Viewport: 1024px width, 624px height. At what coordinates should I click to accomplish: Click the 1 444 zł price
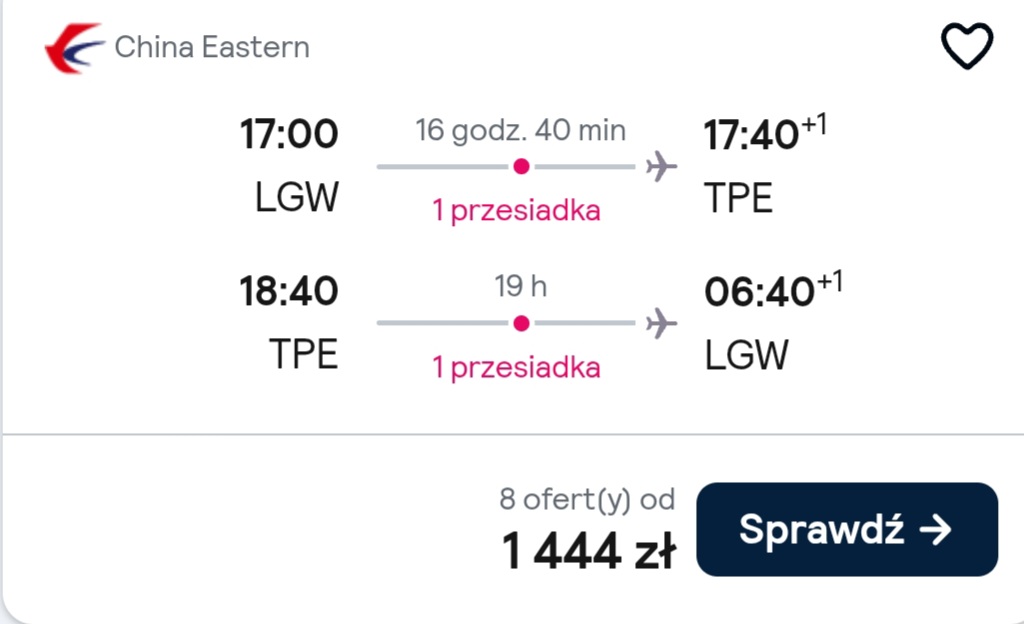pos(588,552)
